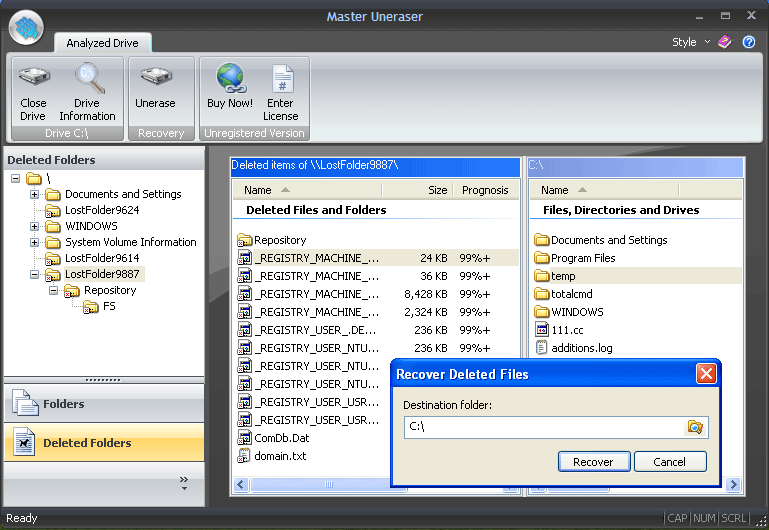Viewport: 769px width, 530px height.
Task: Click the Program Files folder icon
Action: (x=542, y=257)
